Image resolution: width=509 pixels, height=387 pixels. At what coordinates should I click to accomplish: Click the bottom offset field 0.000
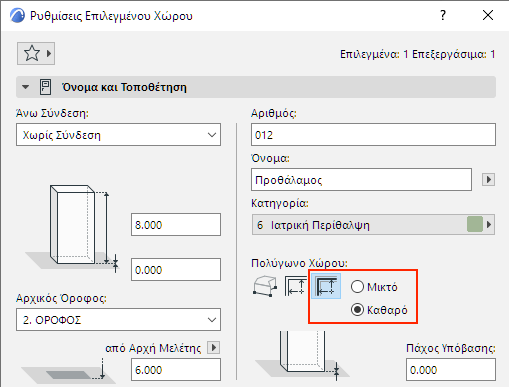coord(176,269)
